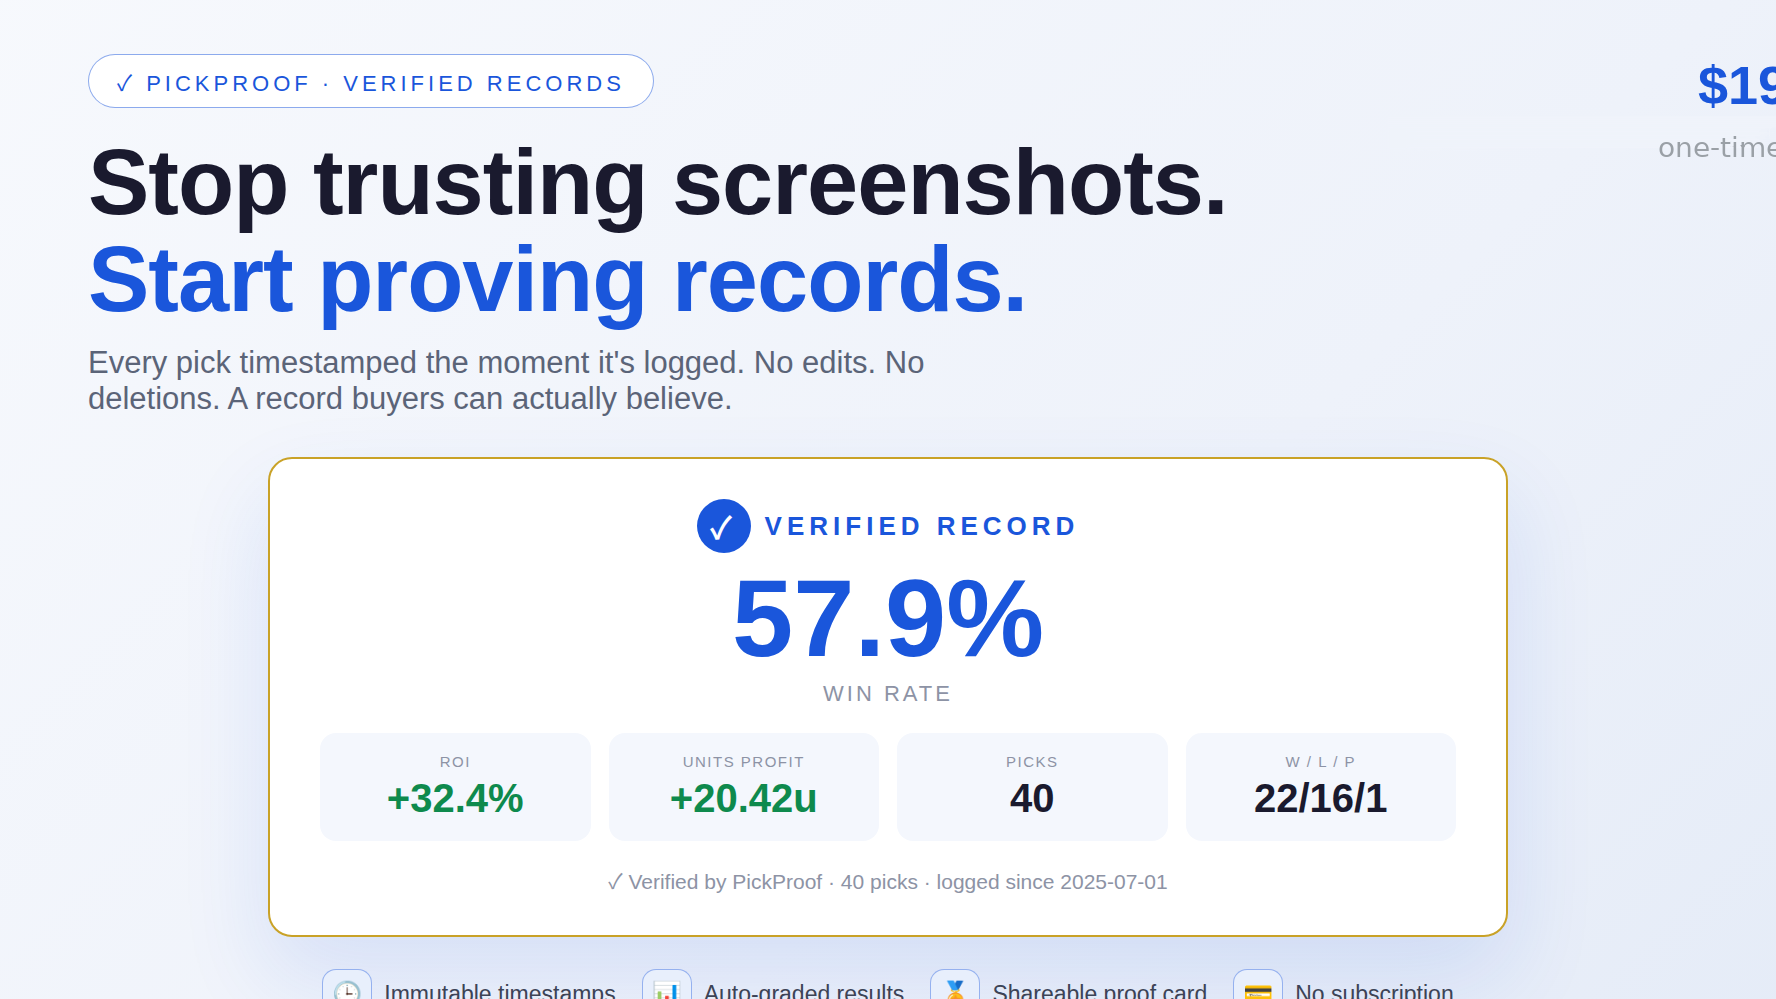Click the clock icon for Immutable timestamps
Screen dimensions: 1776x999
click(x=347, y=985)
